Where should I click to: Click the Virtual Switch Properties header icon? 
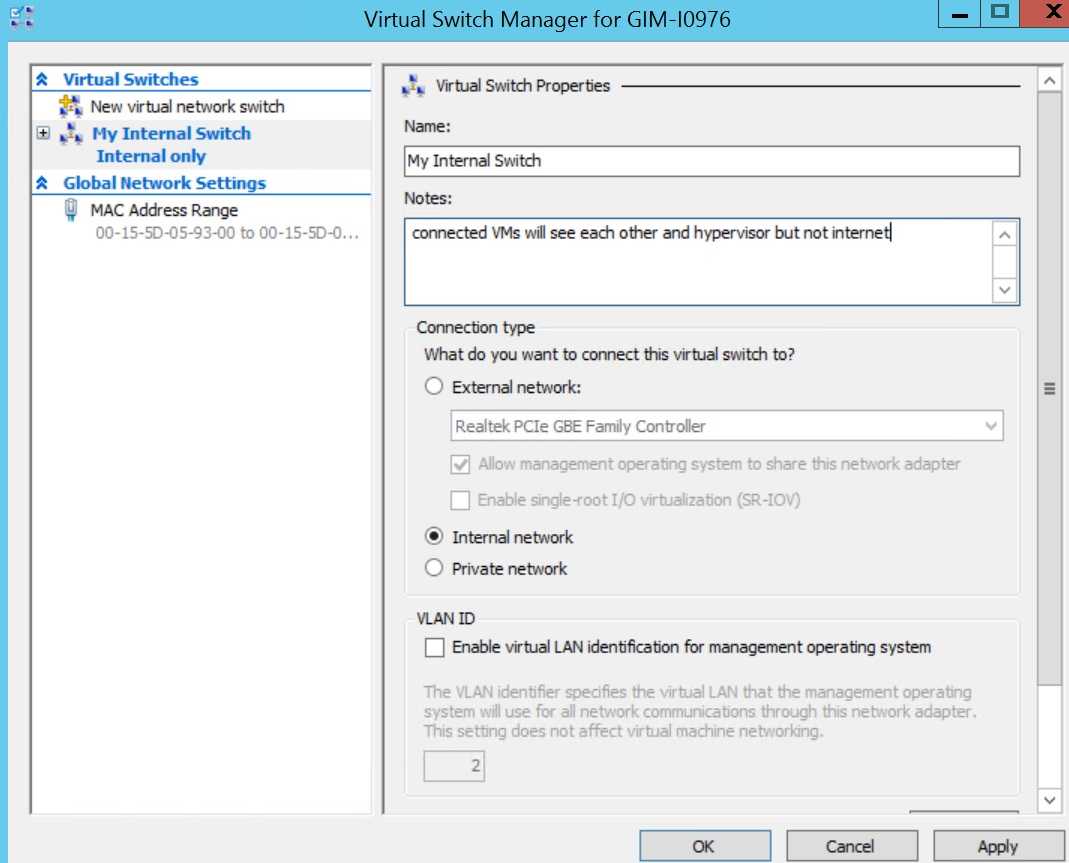point(413,87)
